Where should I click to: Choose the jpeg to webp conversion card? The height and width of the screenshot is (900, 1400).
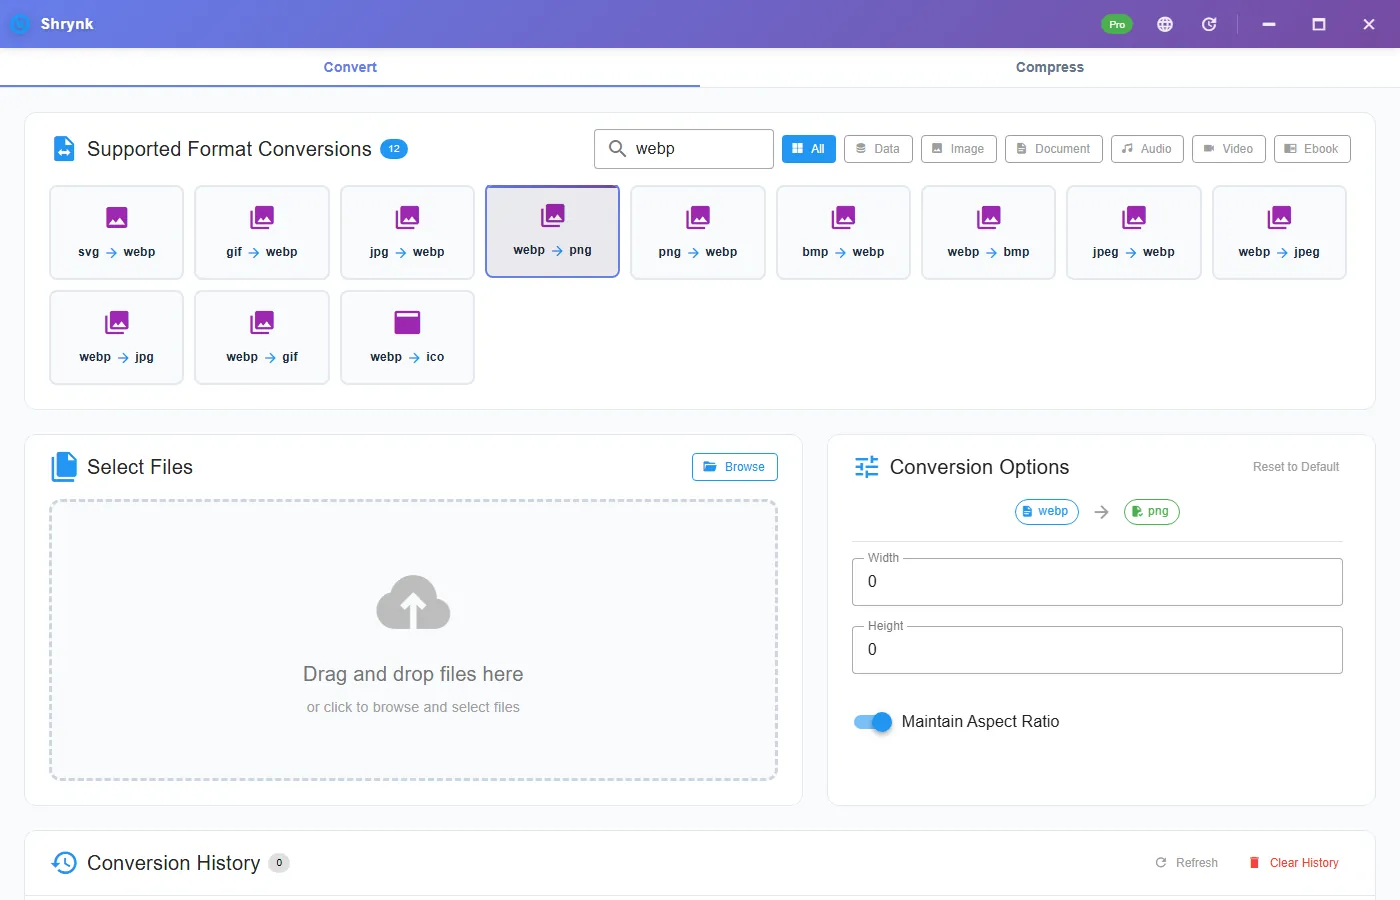(x=1134, y=232)
